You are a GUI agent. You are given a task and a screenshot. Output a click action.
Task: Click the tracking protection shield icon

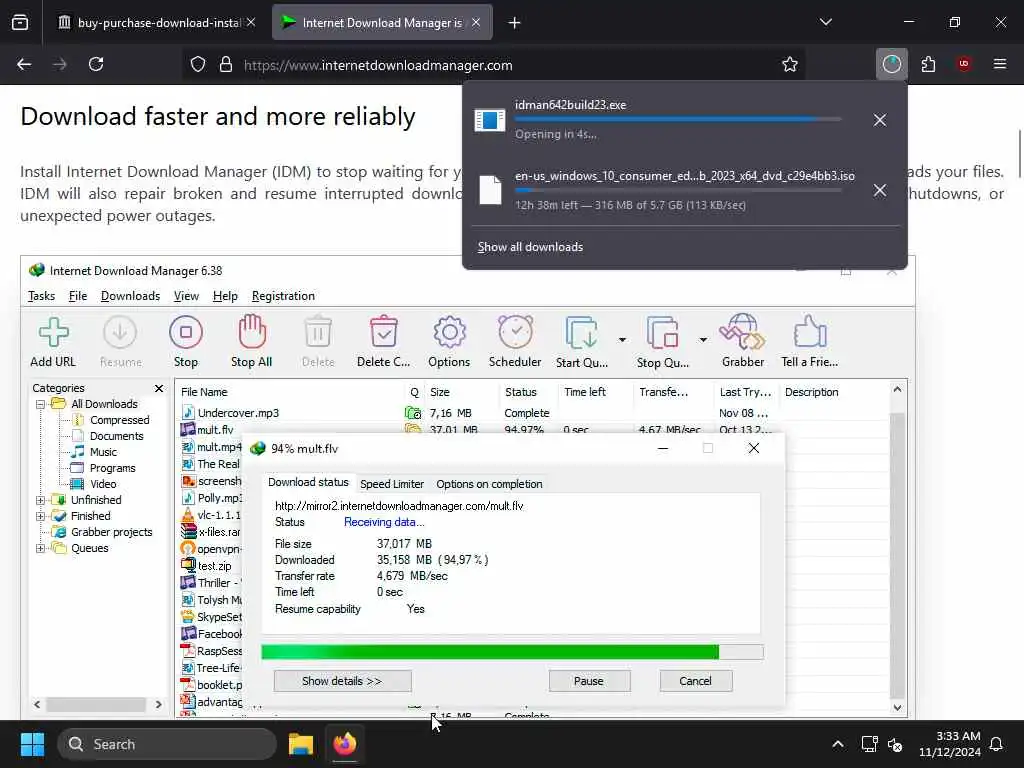[x=198, y=64]
